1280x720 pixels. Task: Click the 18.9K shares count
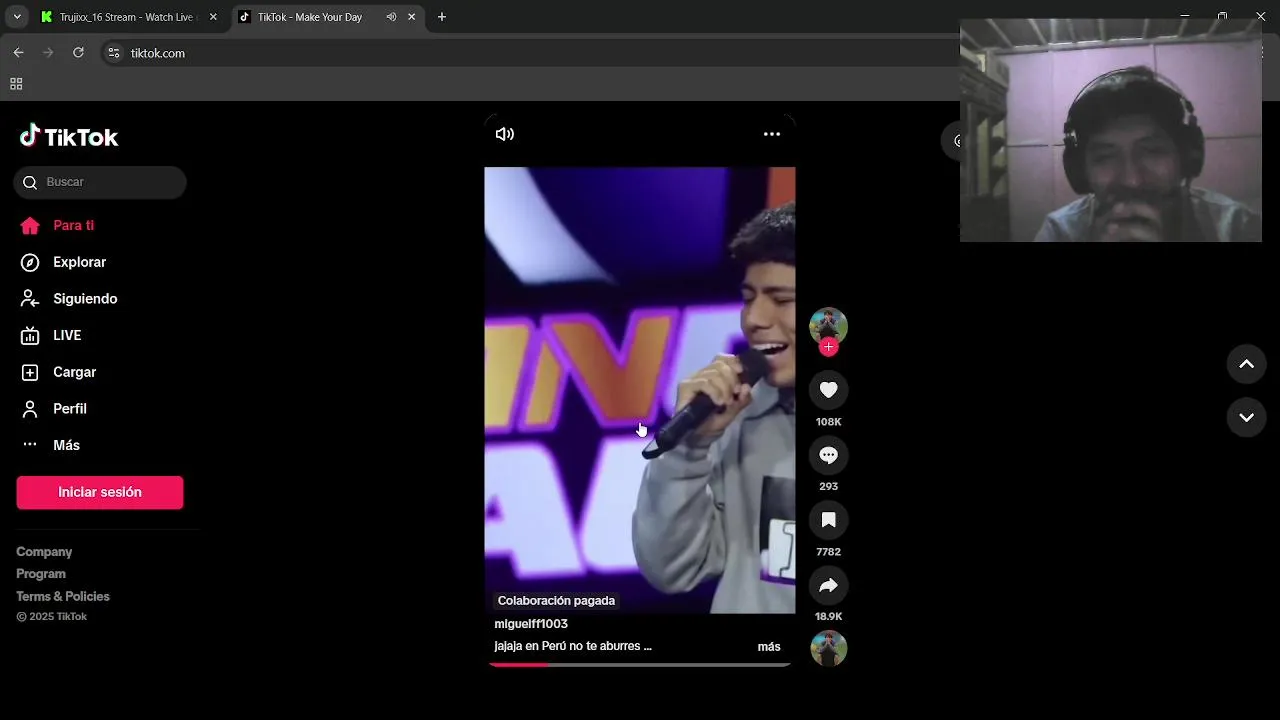pos(828,617)
